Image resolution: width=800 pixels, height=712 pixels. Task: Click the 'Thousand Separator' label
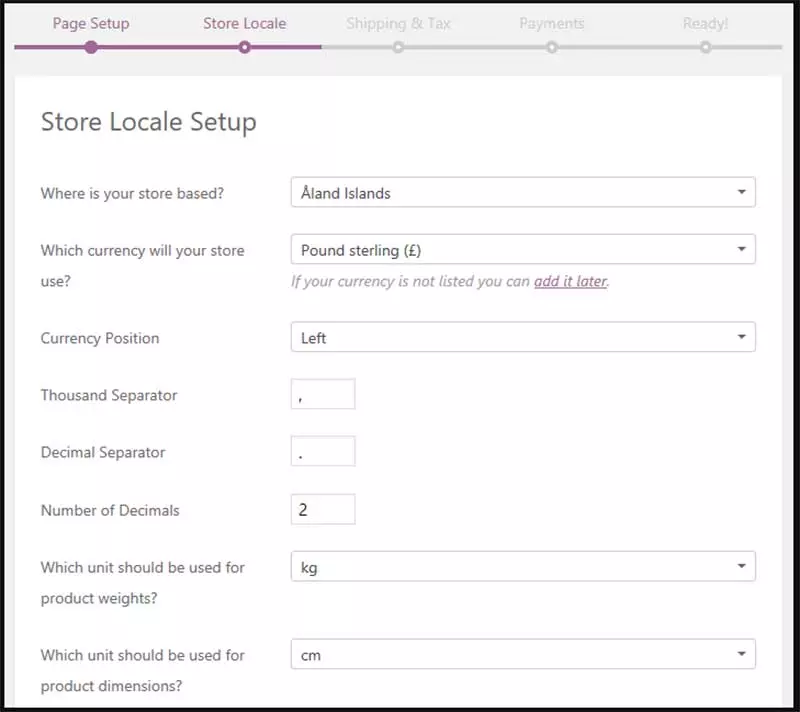(109, 395)
